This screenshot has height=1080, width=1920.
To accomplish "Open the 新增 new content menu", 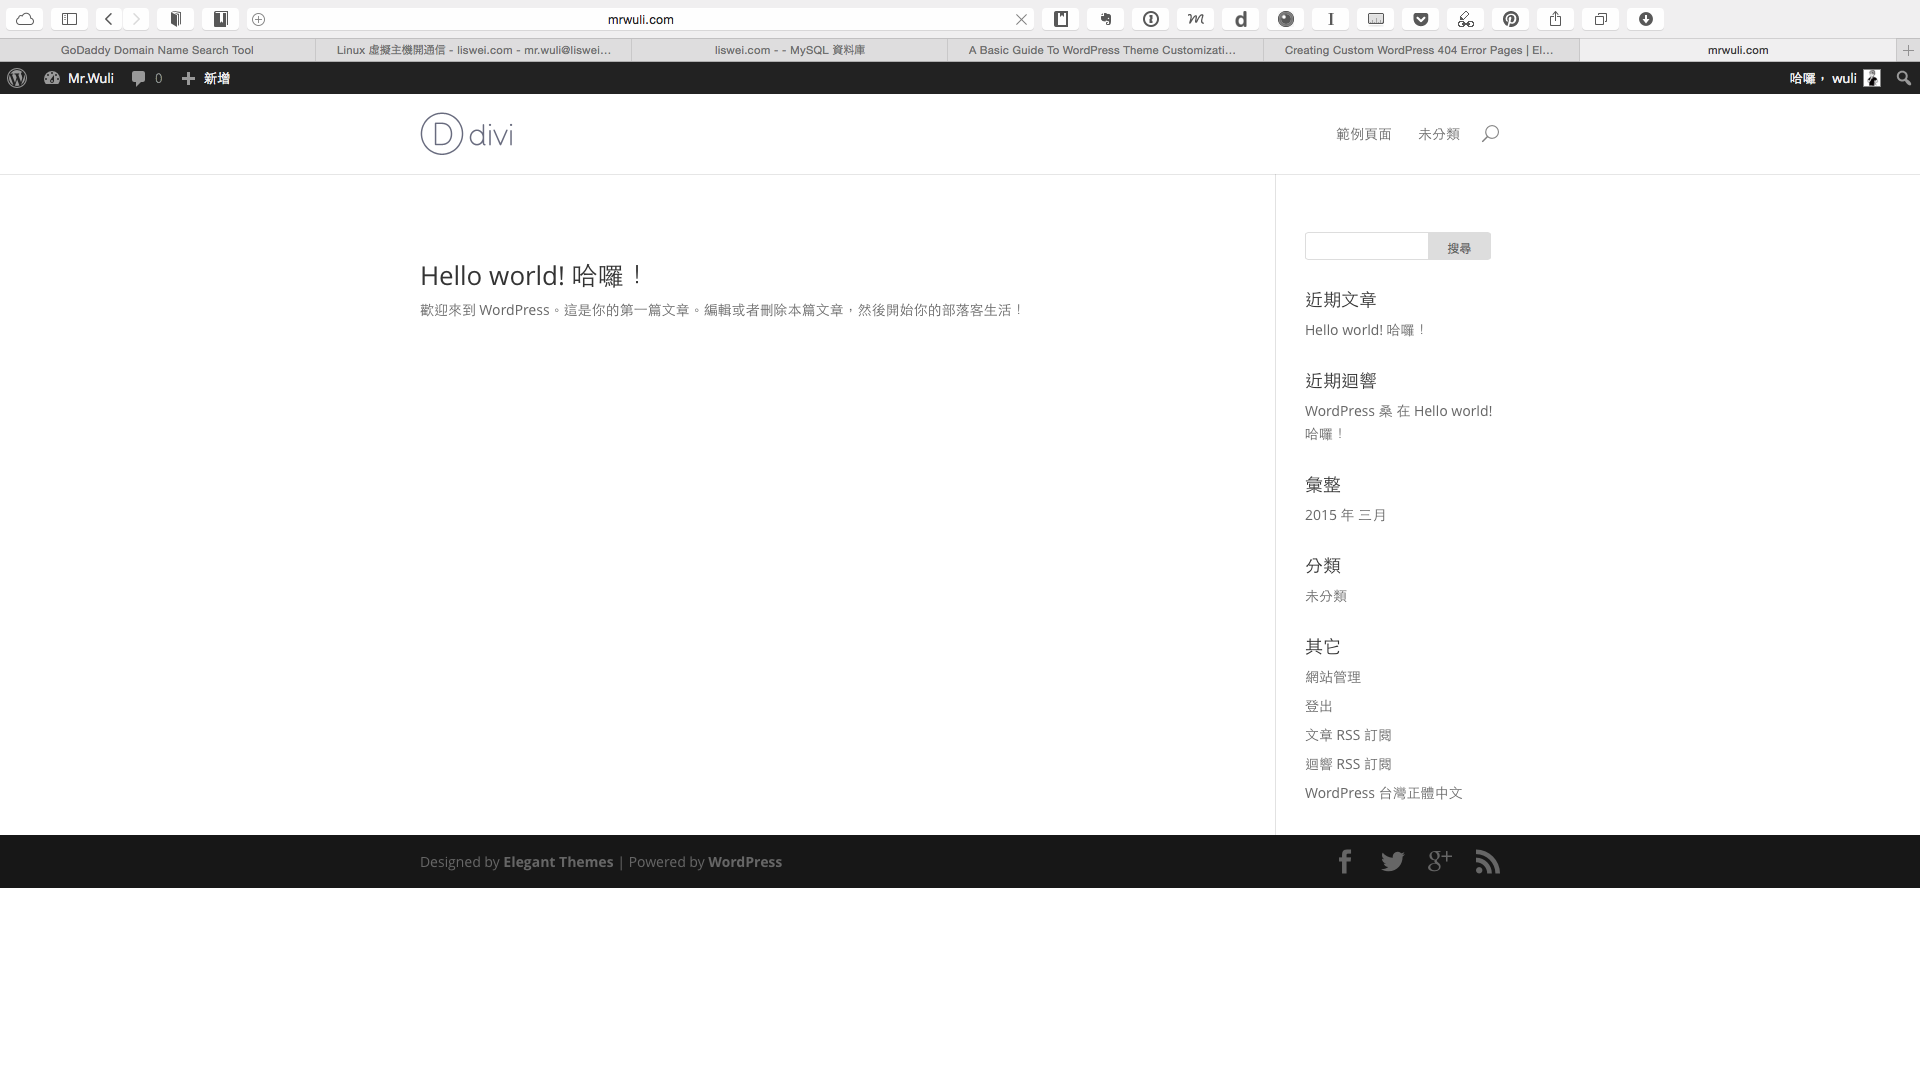I will pos(206,78).
